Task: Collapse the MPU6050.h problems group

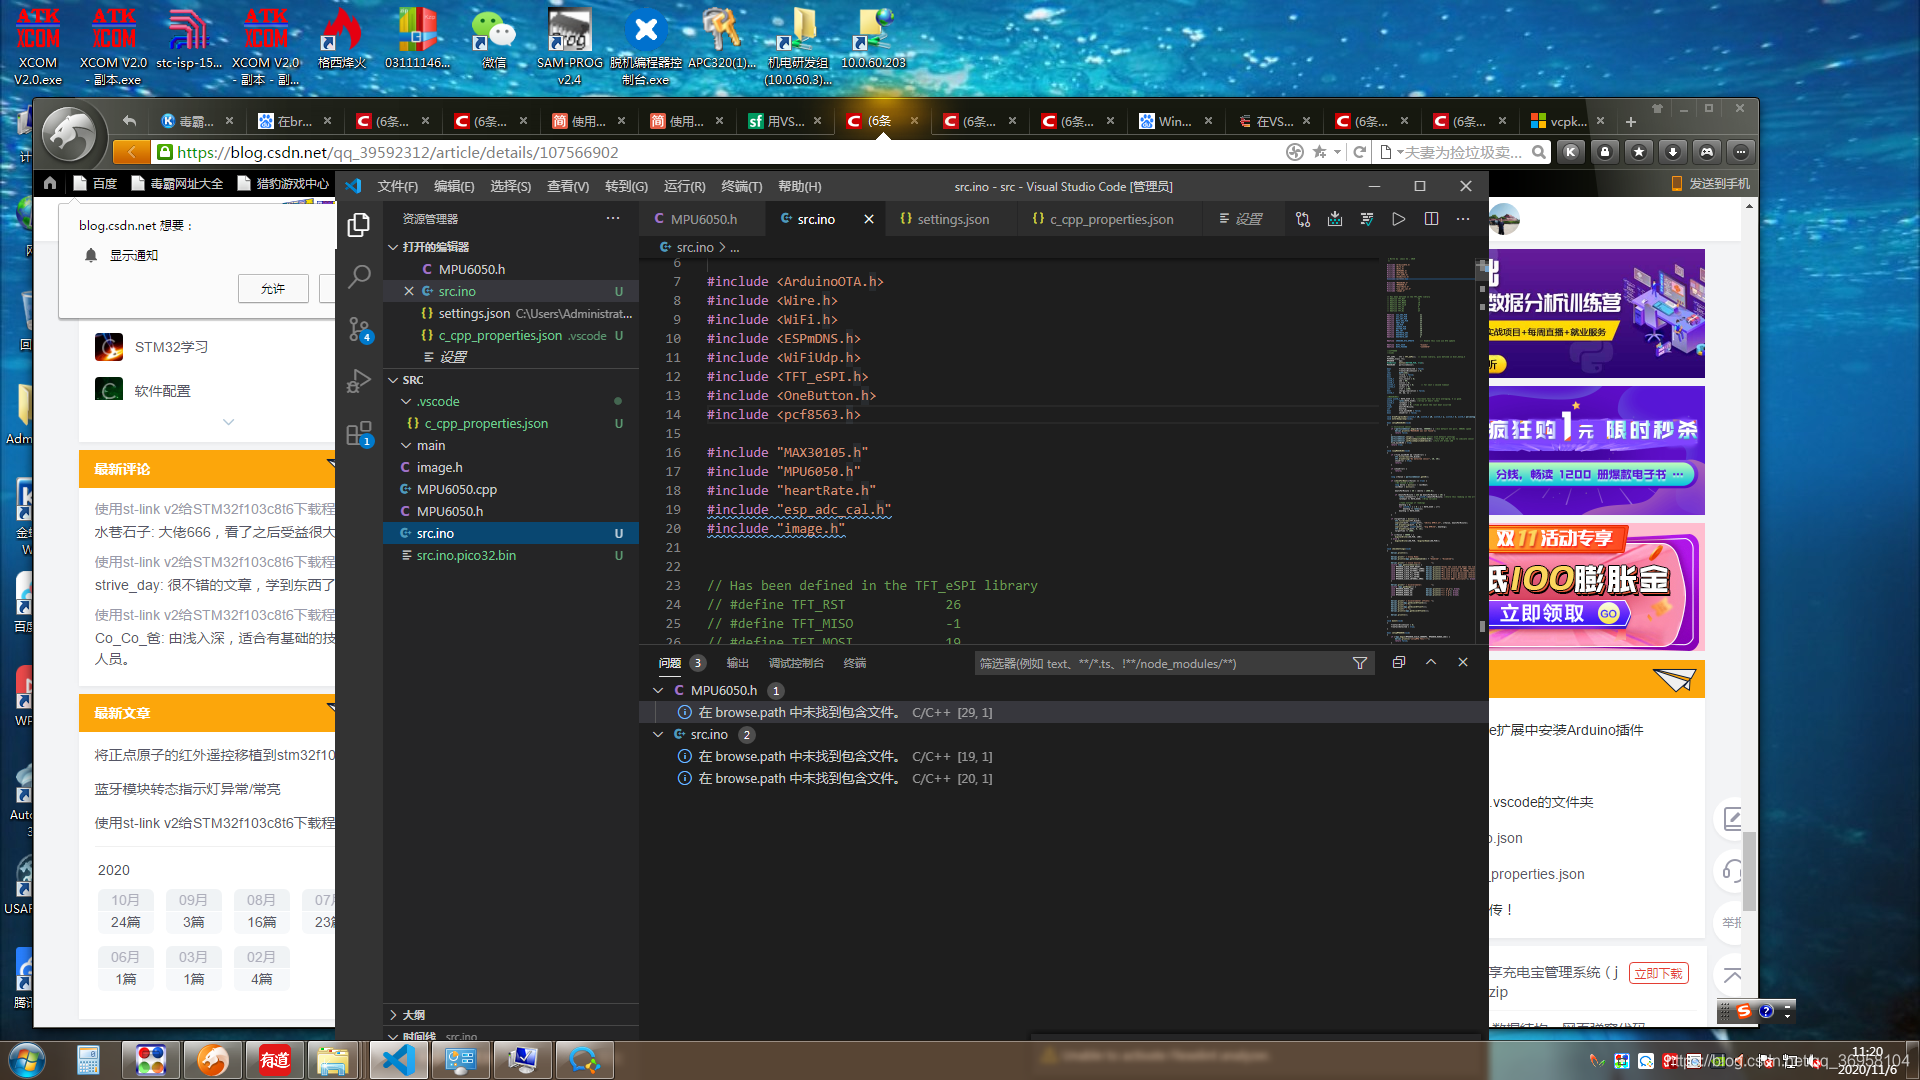Action: click(658, 690)
